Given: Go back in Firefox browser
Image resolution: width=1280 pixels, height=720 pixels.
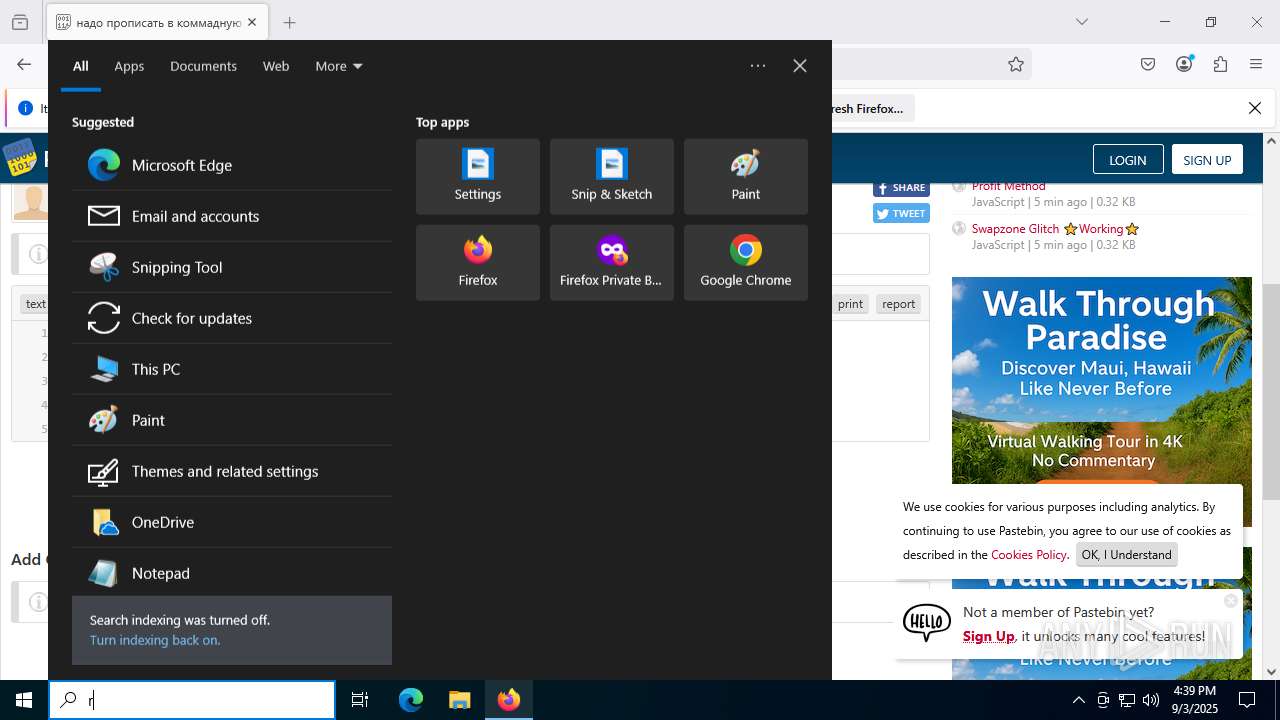Looking at the screenshot, I should click(x=24, y=64).
